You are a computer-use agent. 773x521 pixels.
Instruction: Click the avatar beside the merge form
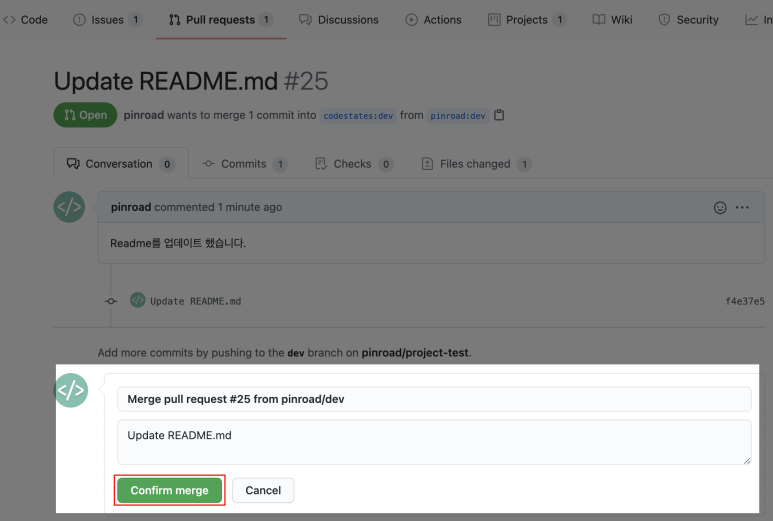point(71,390)
